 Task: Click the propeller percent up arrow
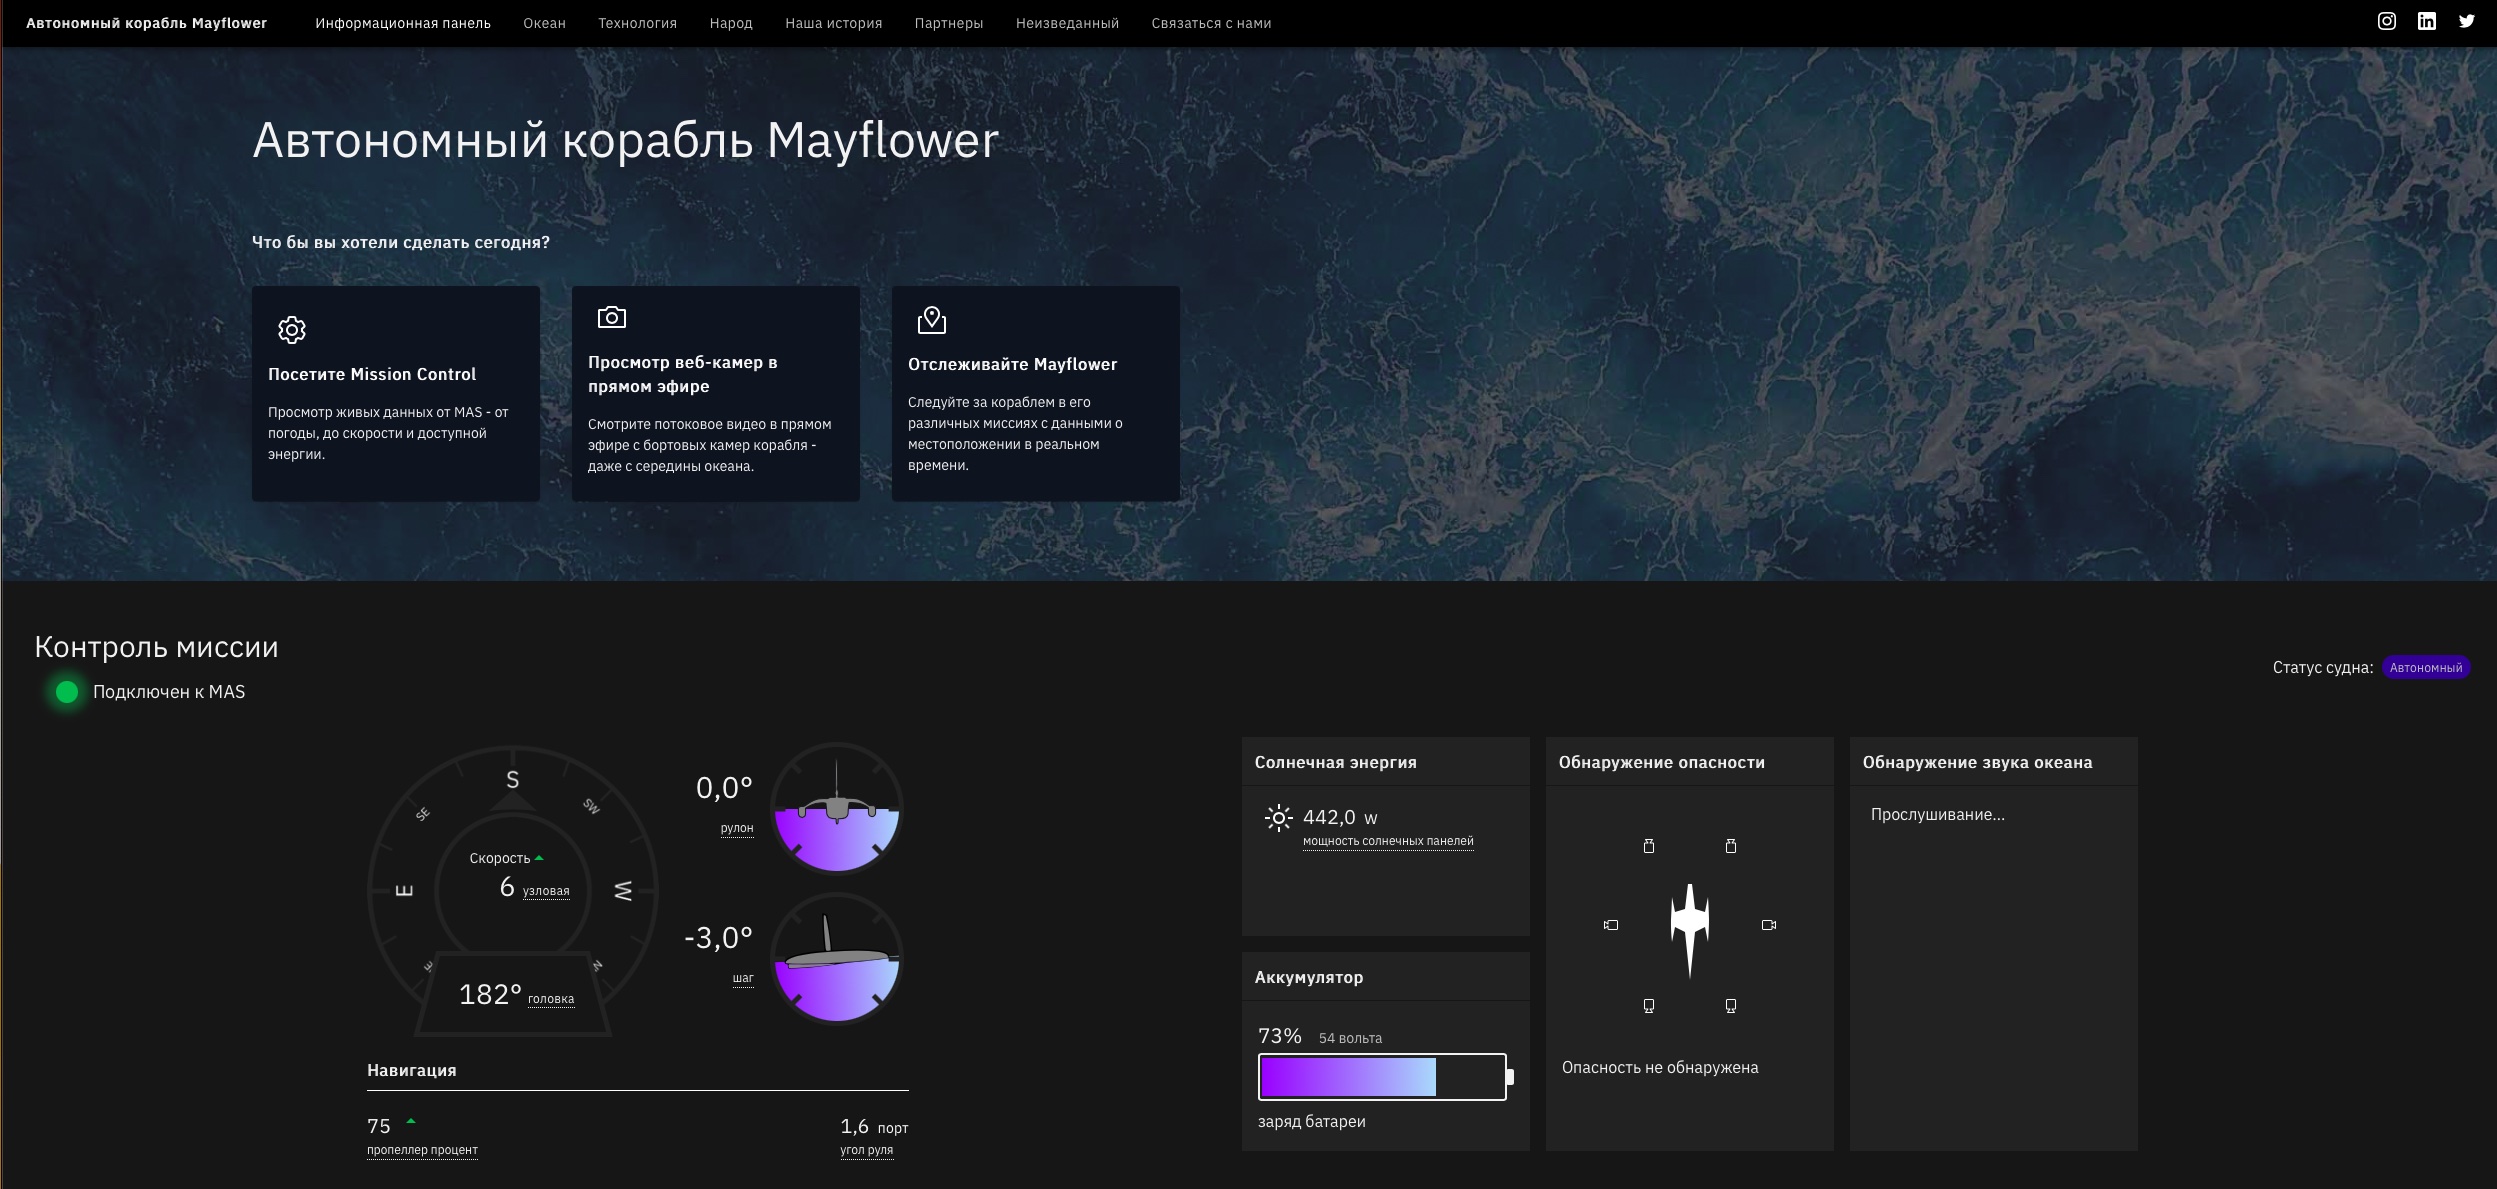click(410, 1121)
